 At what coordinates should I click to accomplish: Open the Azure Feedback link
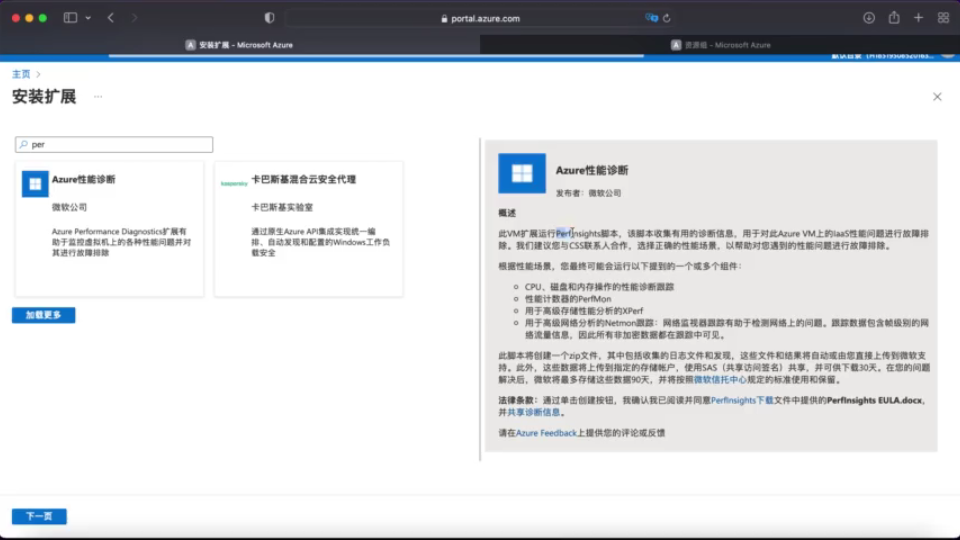tap(546, 433)
